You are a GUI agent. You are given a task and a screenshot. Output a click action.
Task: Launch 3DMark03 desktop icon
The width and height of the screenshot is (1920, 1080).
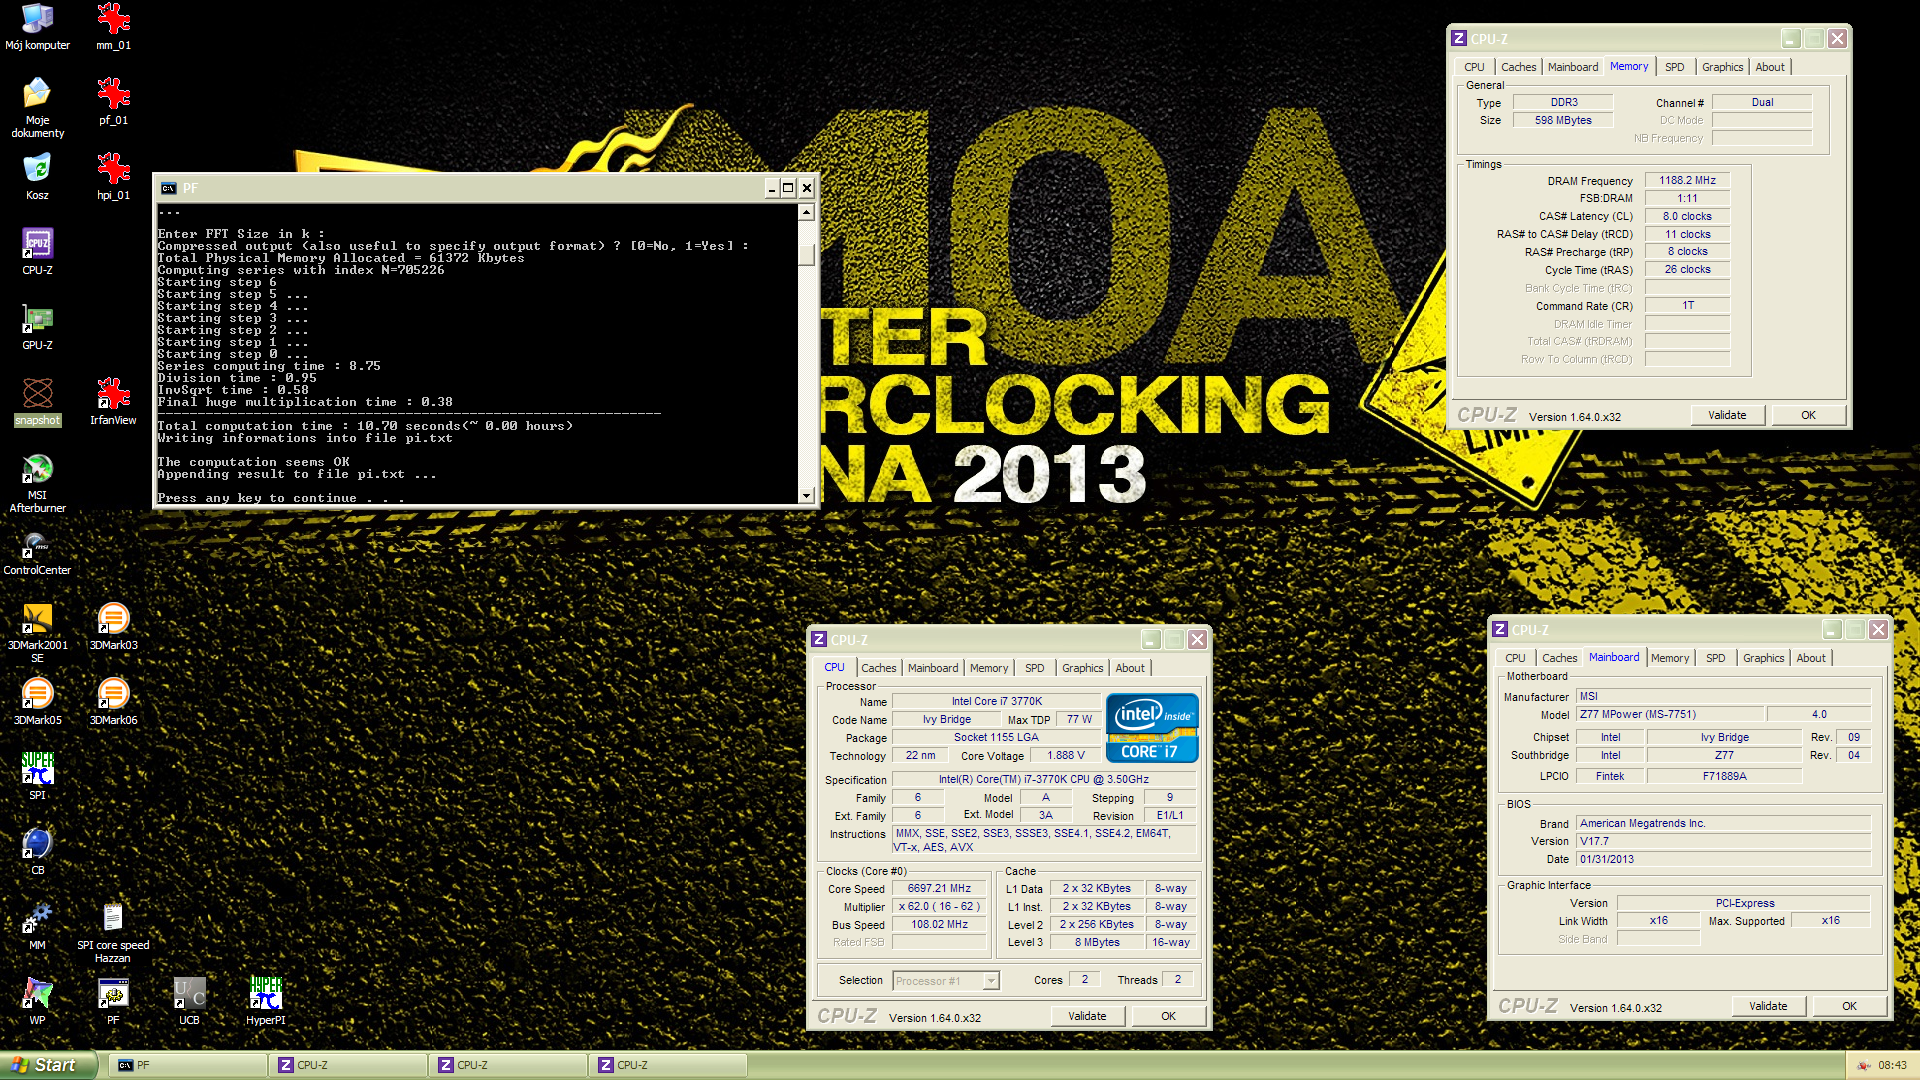[113, 627]
